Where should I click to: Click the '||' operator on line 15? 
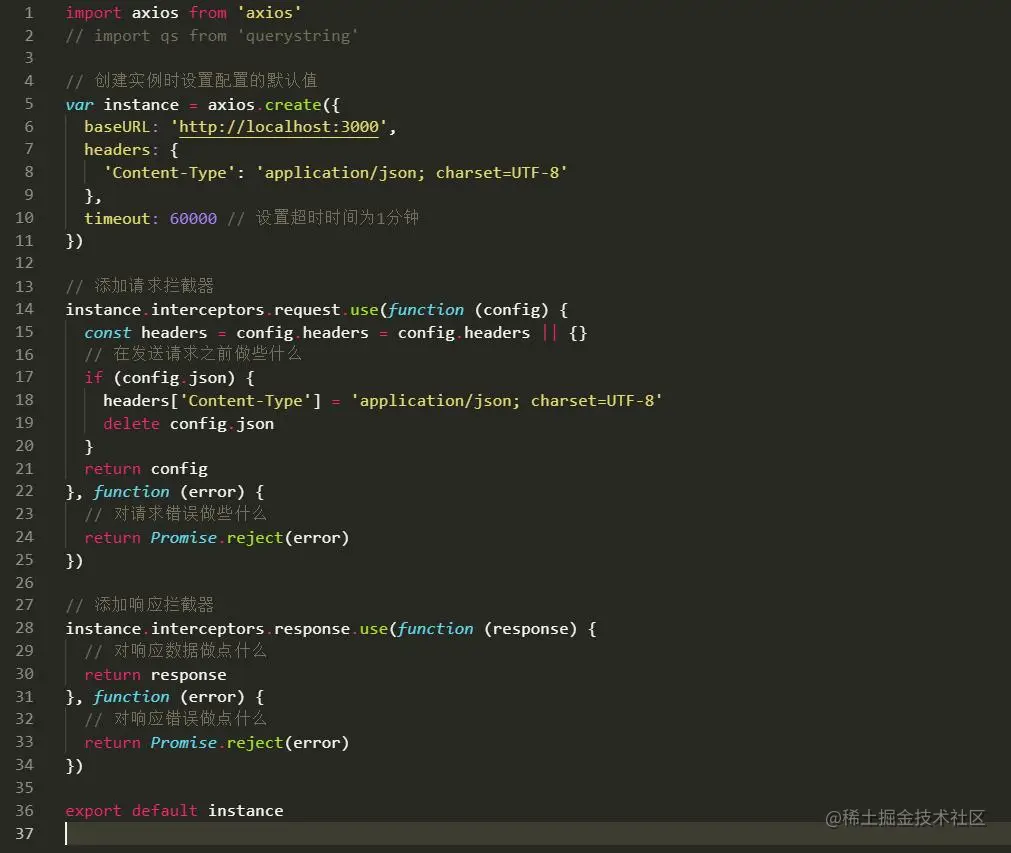click(x=550, y=333)
